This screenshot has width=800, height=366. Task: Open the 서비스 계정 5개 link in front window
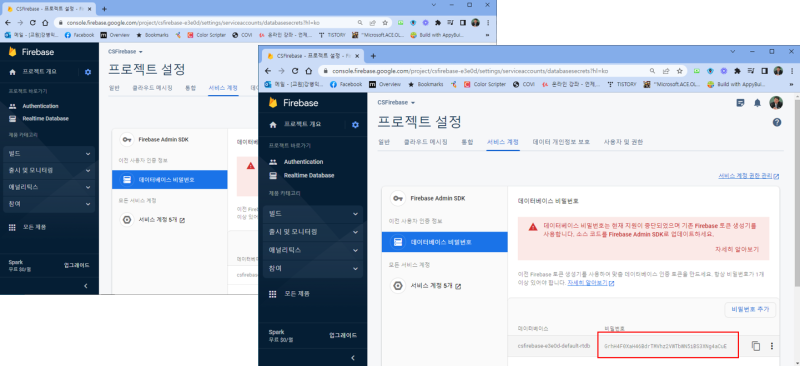point(436,286)
